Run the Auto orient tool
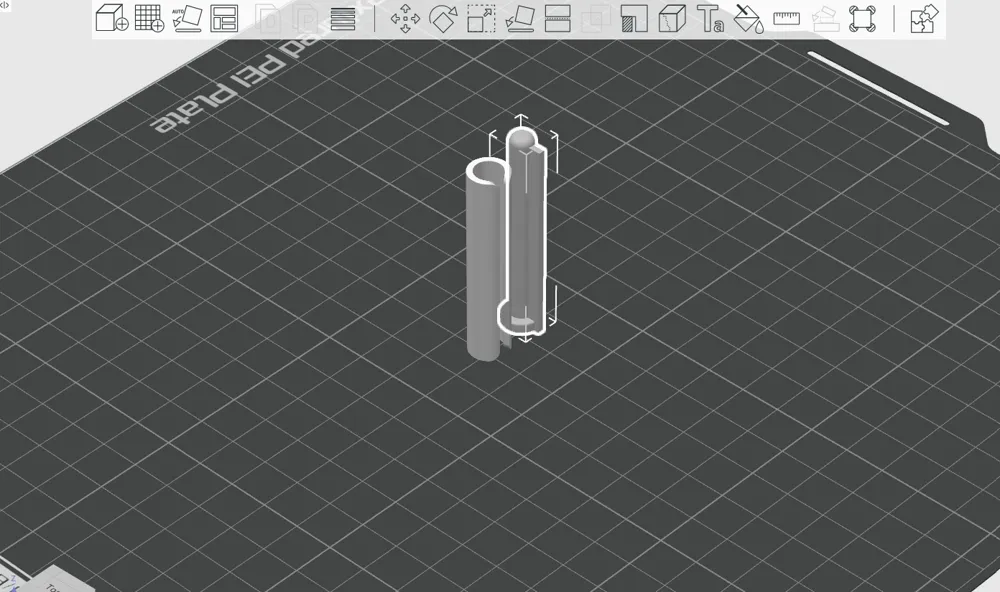This screenshot has width=1000, height=592. click(187, 18)
